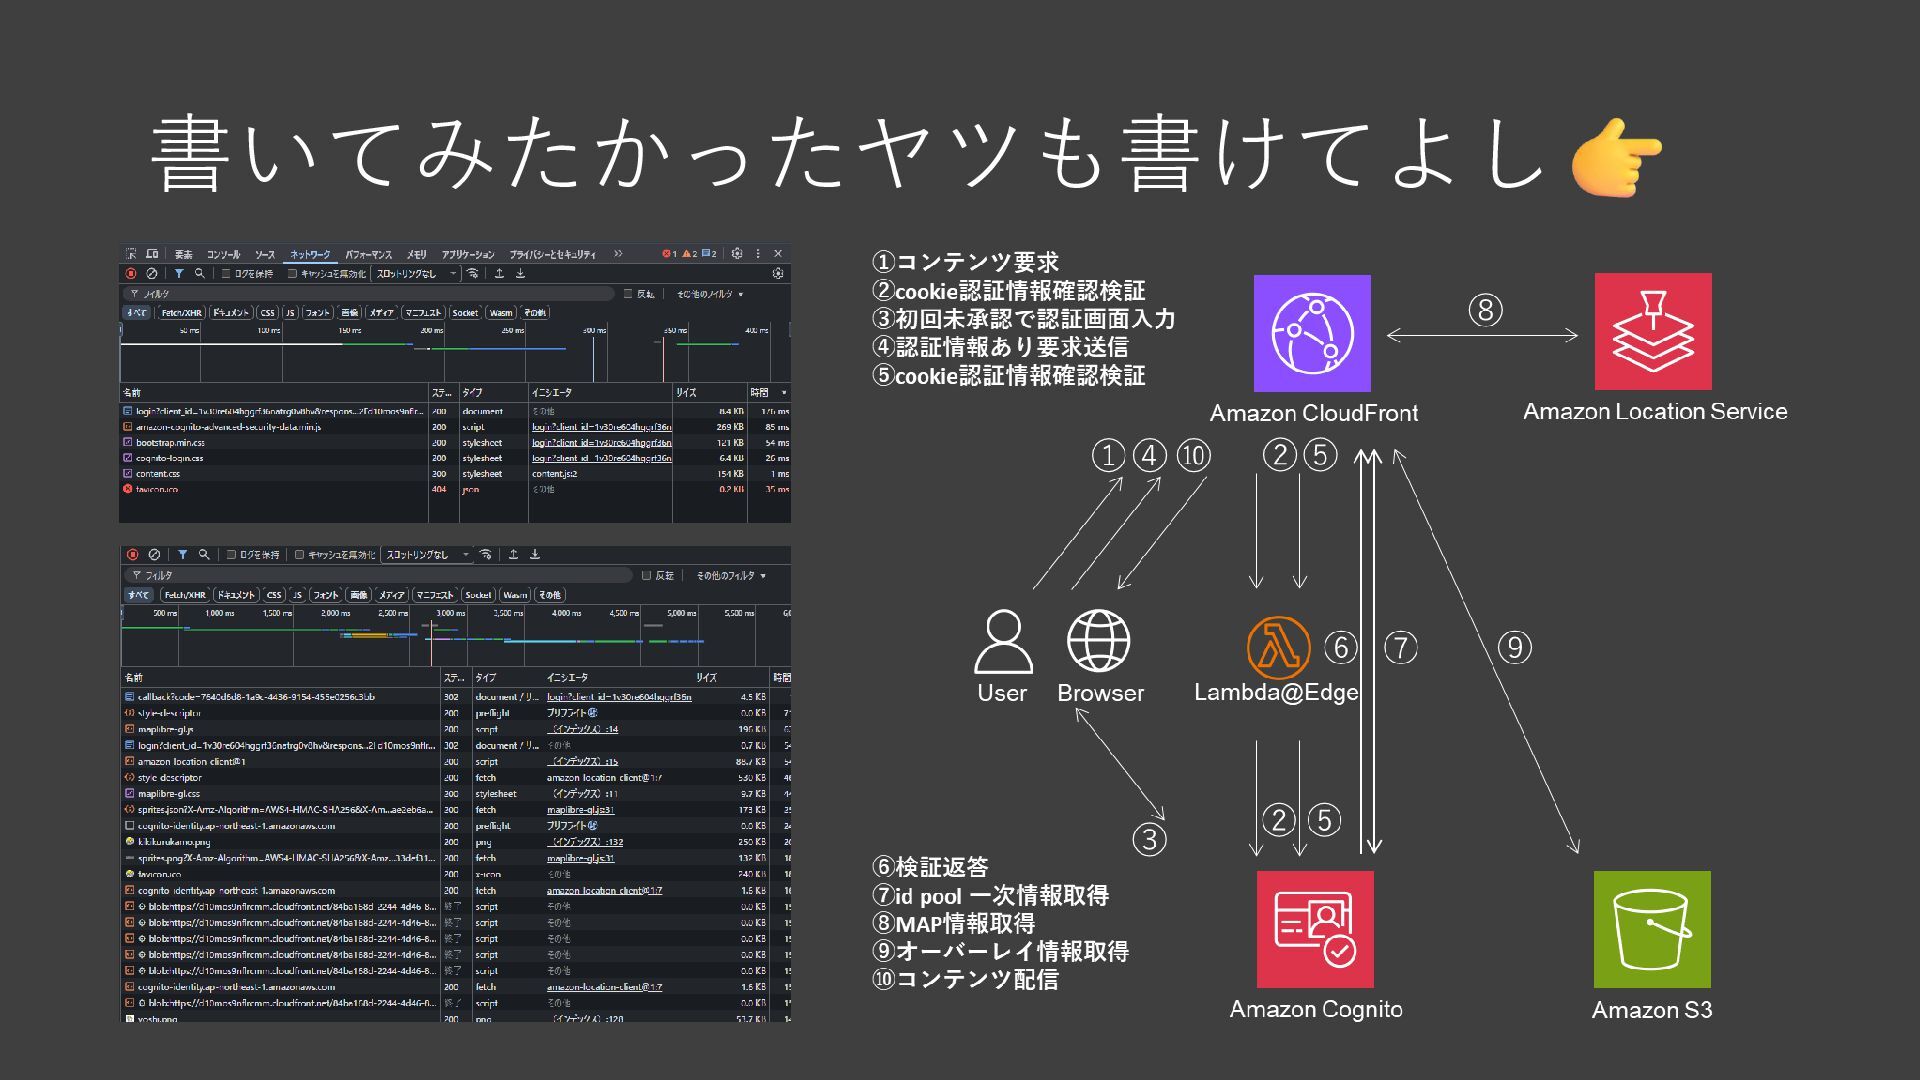Click the inspect element picker in DevTools
This screenshot has width=1920, height=1080.
[x=131, y=254]
